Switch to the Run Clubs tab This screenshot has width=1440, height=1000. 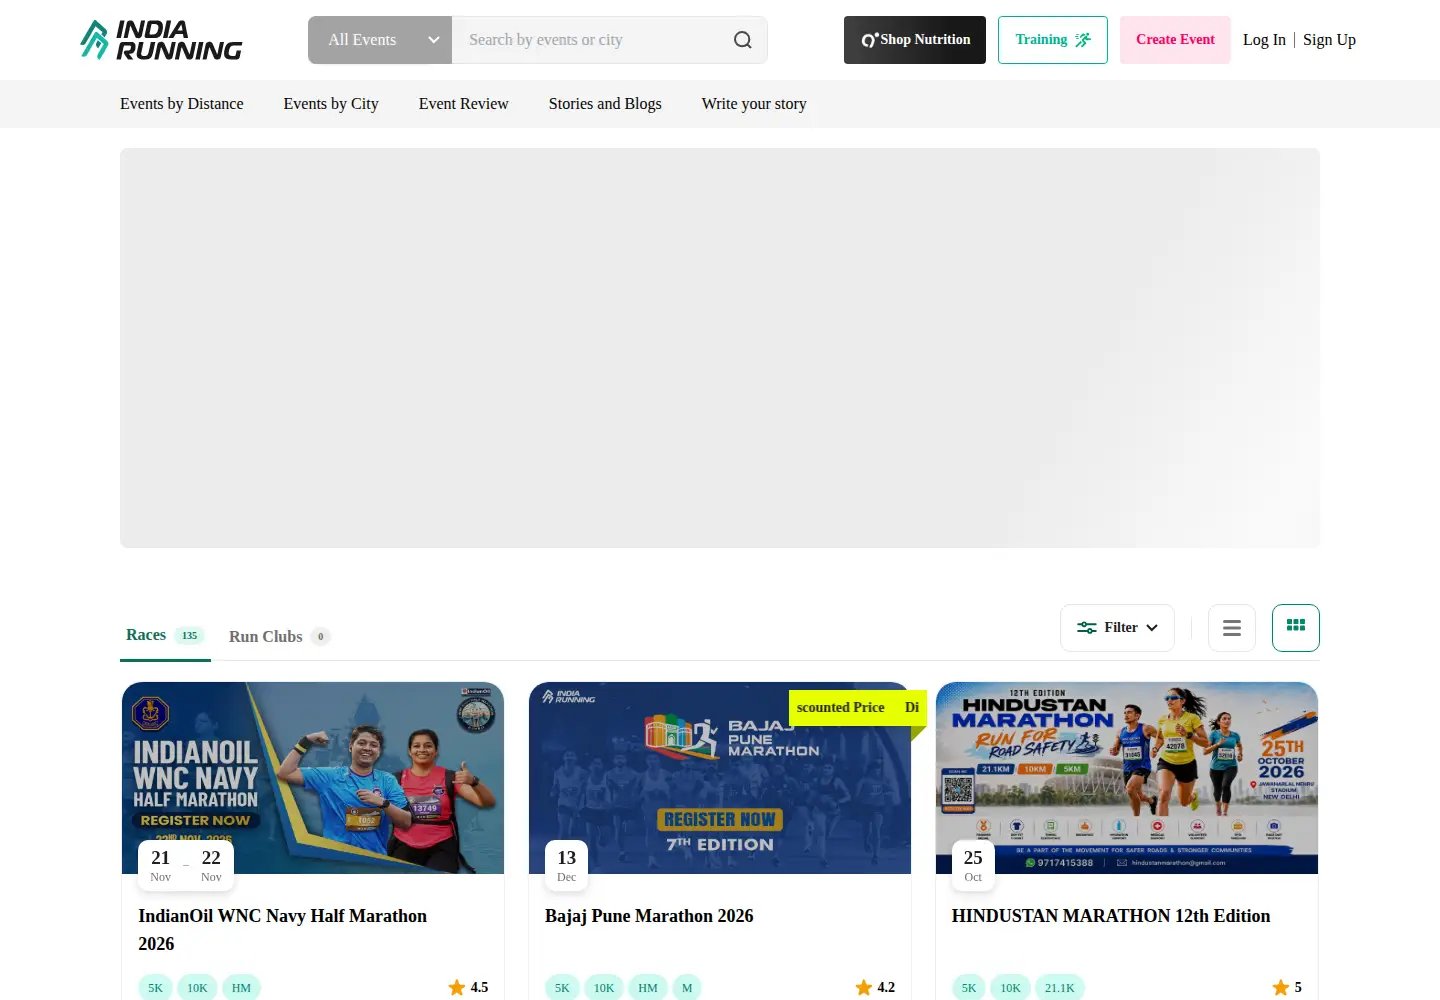[x=279, y=636]
